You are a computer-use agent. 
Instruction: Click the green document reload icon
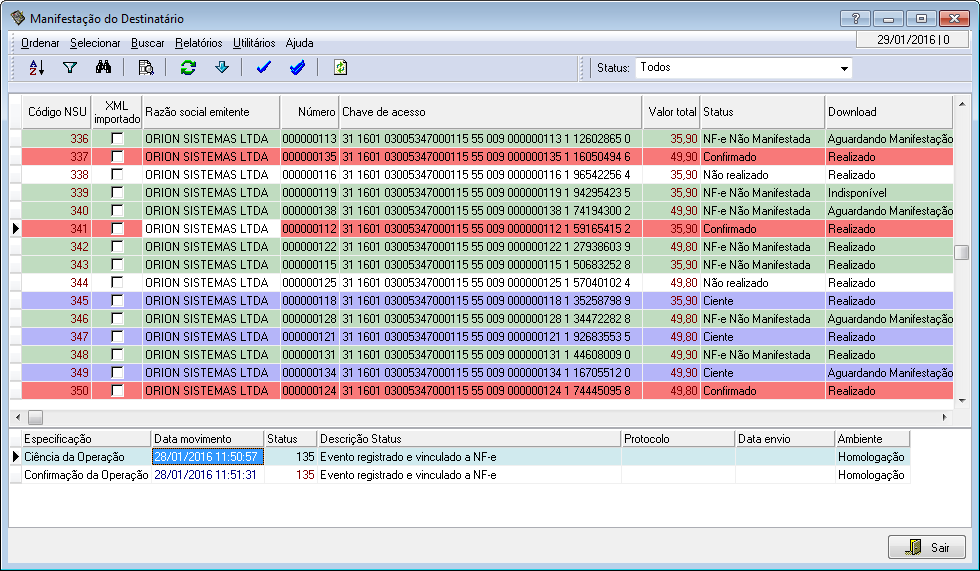pyautogui.click(x=340, y=68)
